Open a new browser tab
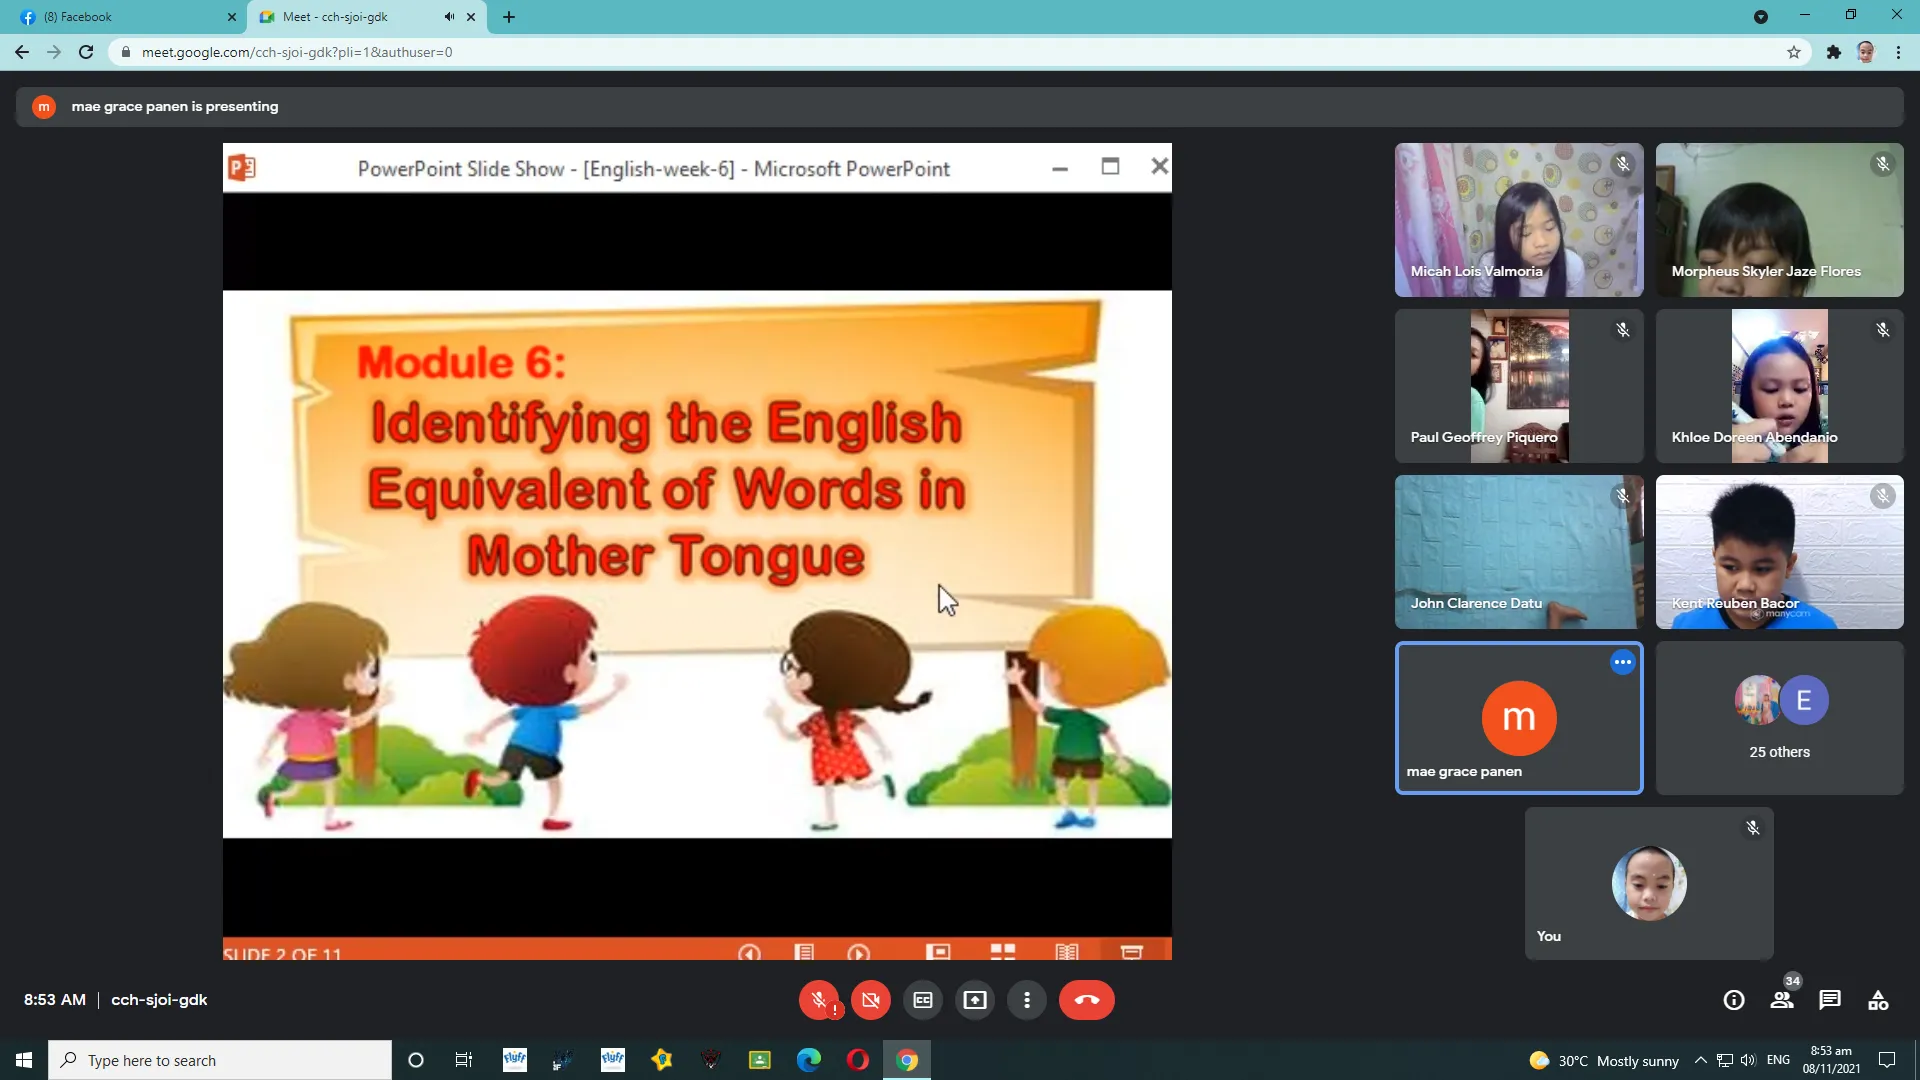The width and height of the screenshot is (1920, 1080). pyautogui.click(x=509, y=17)
